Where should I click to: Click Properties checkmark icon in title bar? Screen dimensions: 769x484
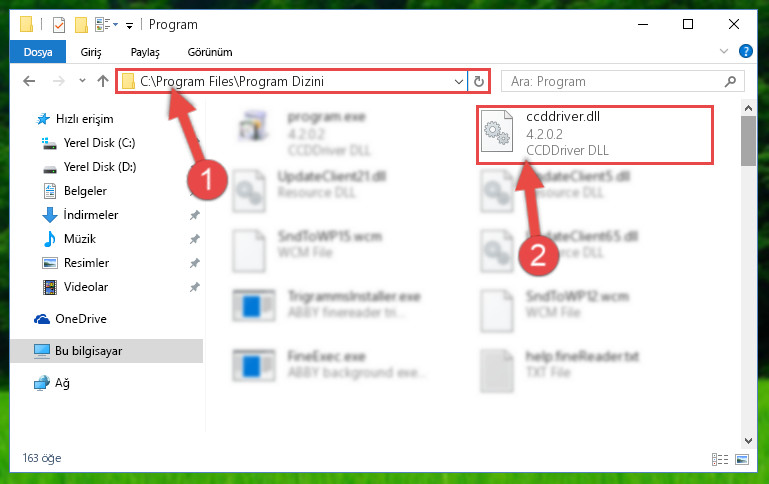(x=59, y=25)
